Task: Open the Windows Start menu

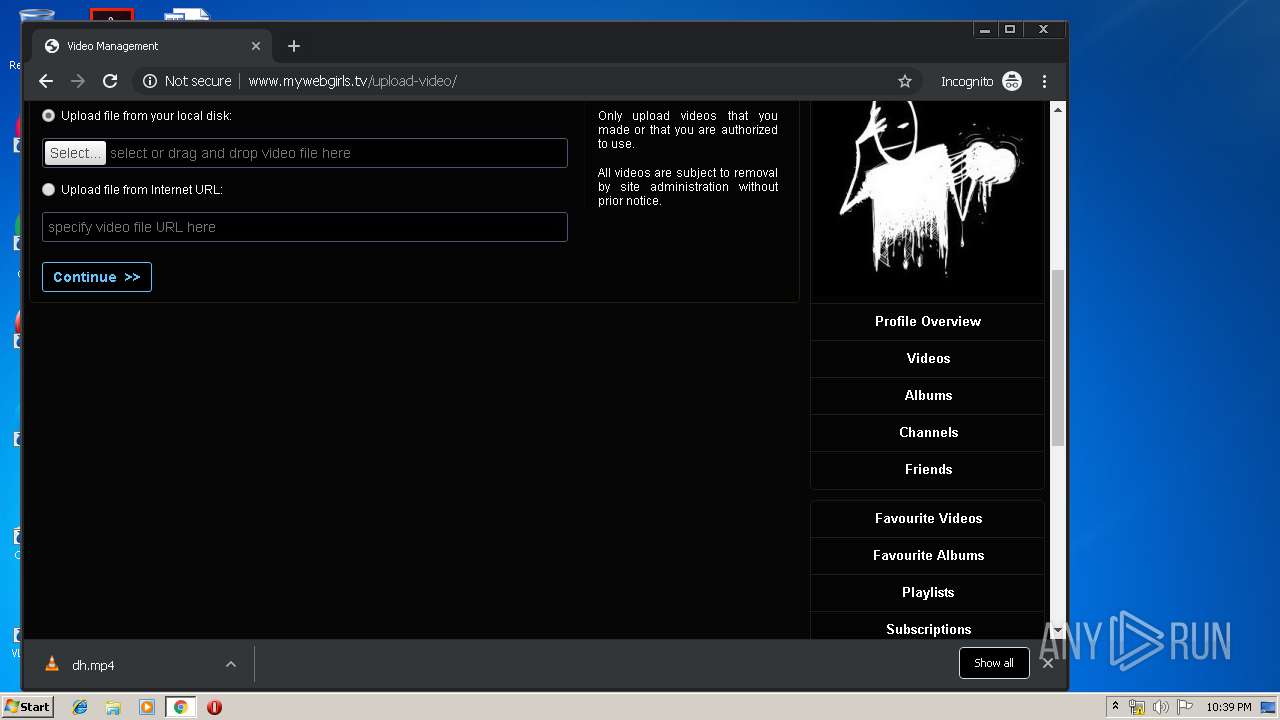Action: click(27, 707)
